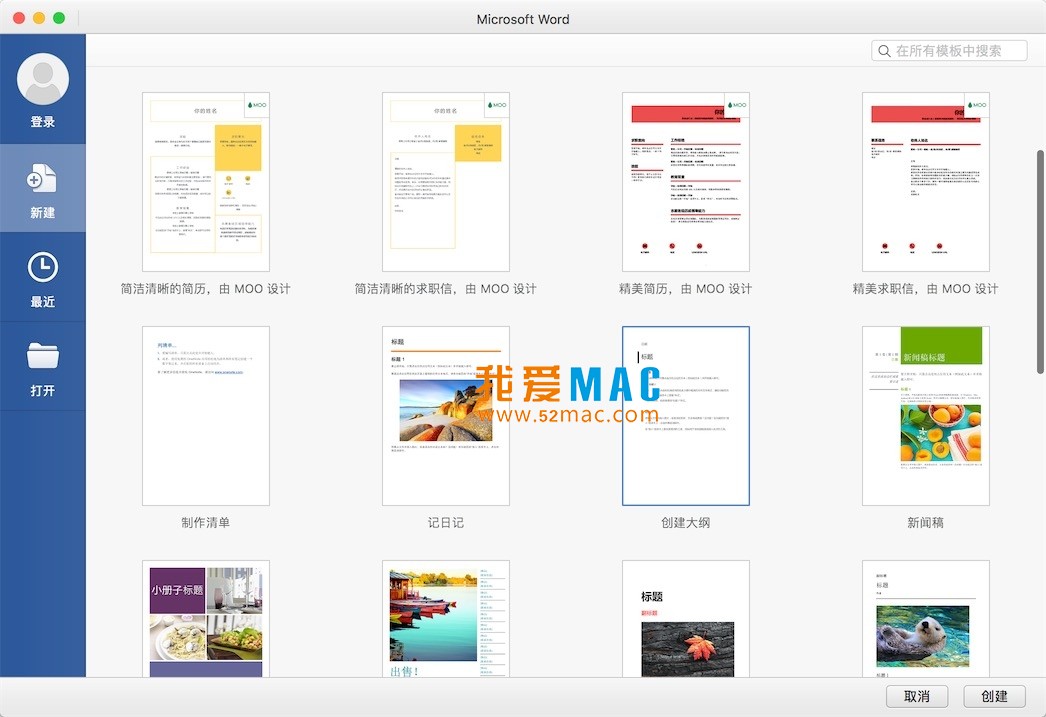Click the template gallery vertical scrollbar

click(x=1041, y=262)
